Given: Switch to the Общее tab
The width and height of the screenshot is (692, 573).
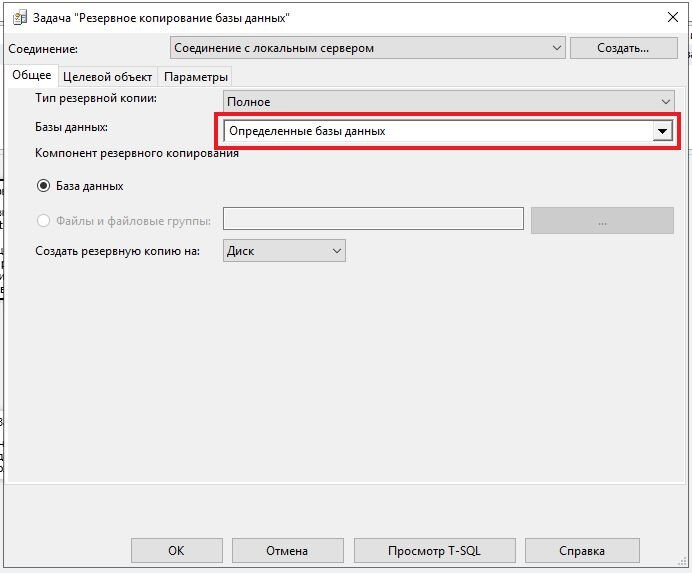Looking at the screenshot, I should (x=31, y=75).
